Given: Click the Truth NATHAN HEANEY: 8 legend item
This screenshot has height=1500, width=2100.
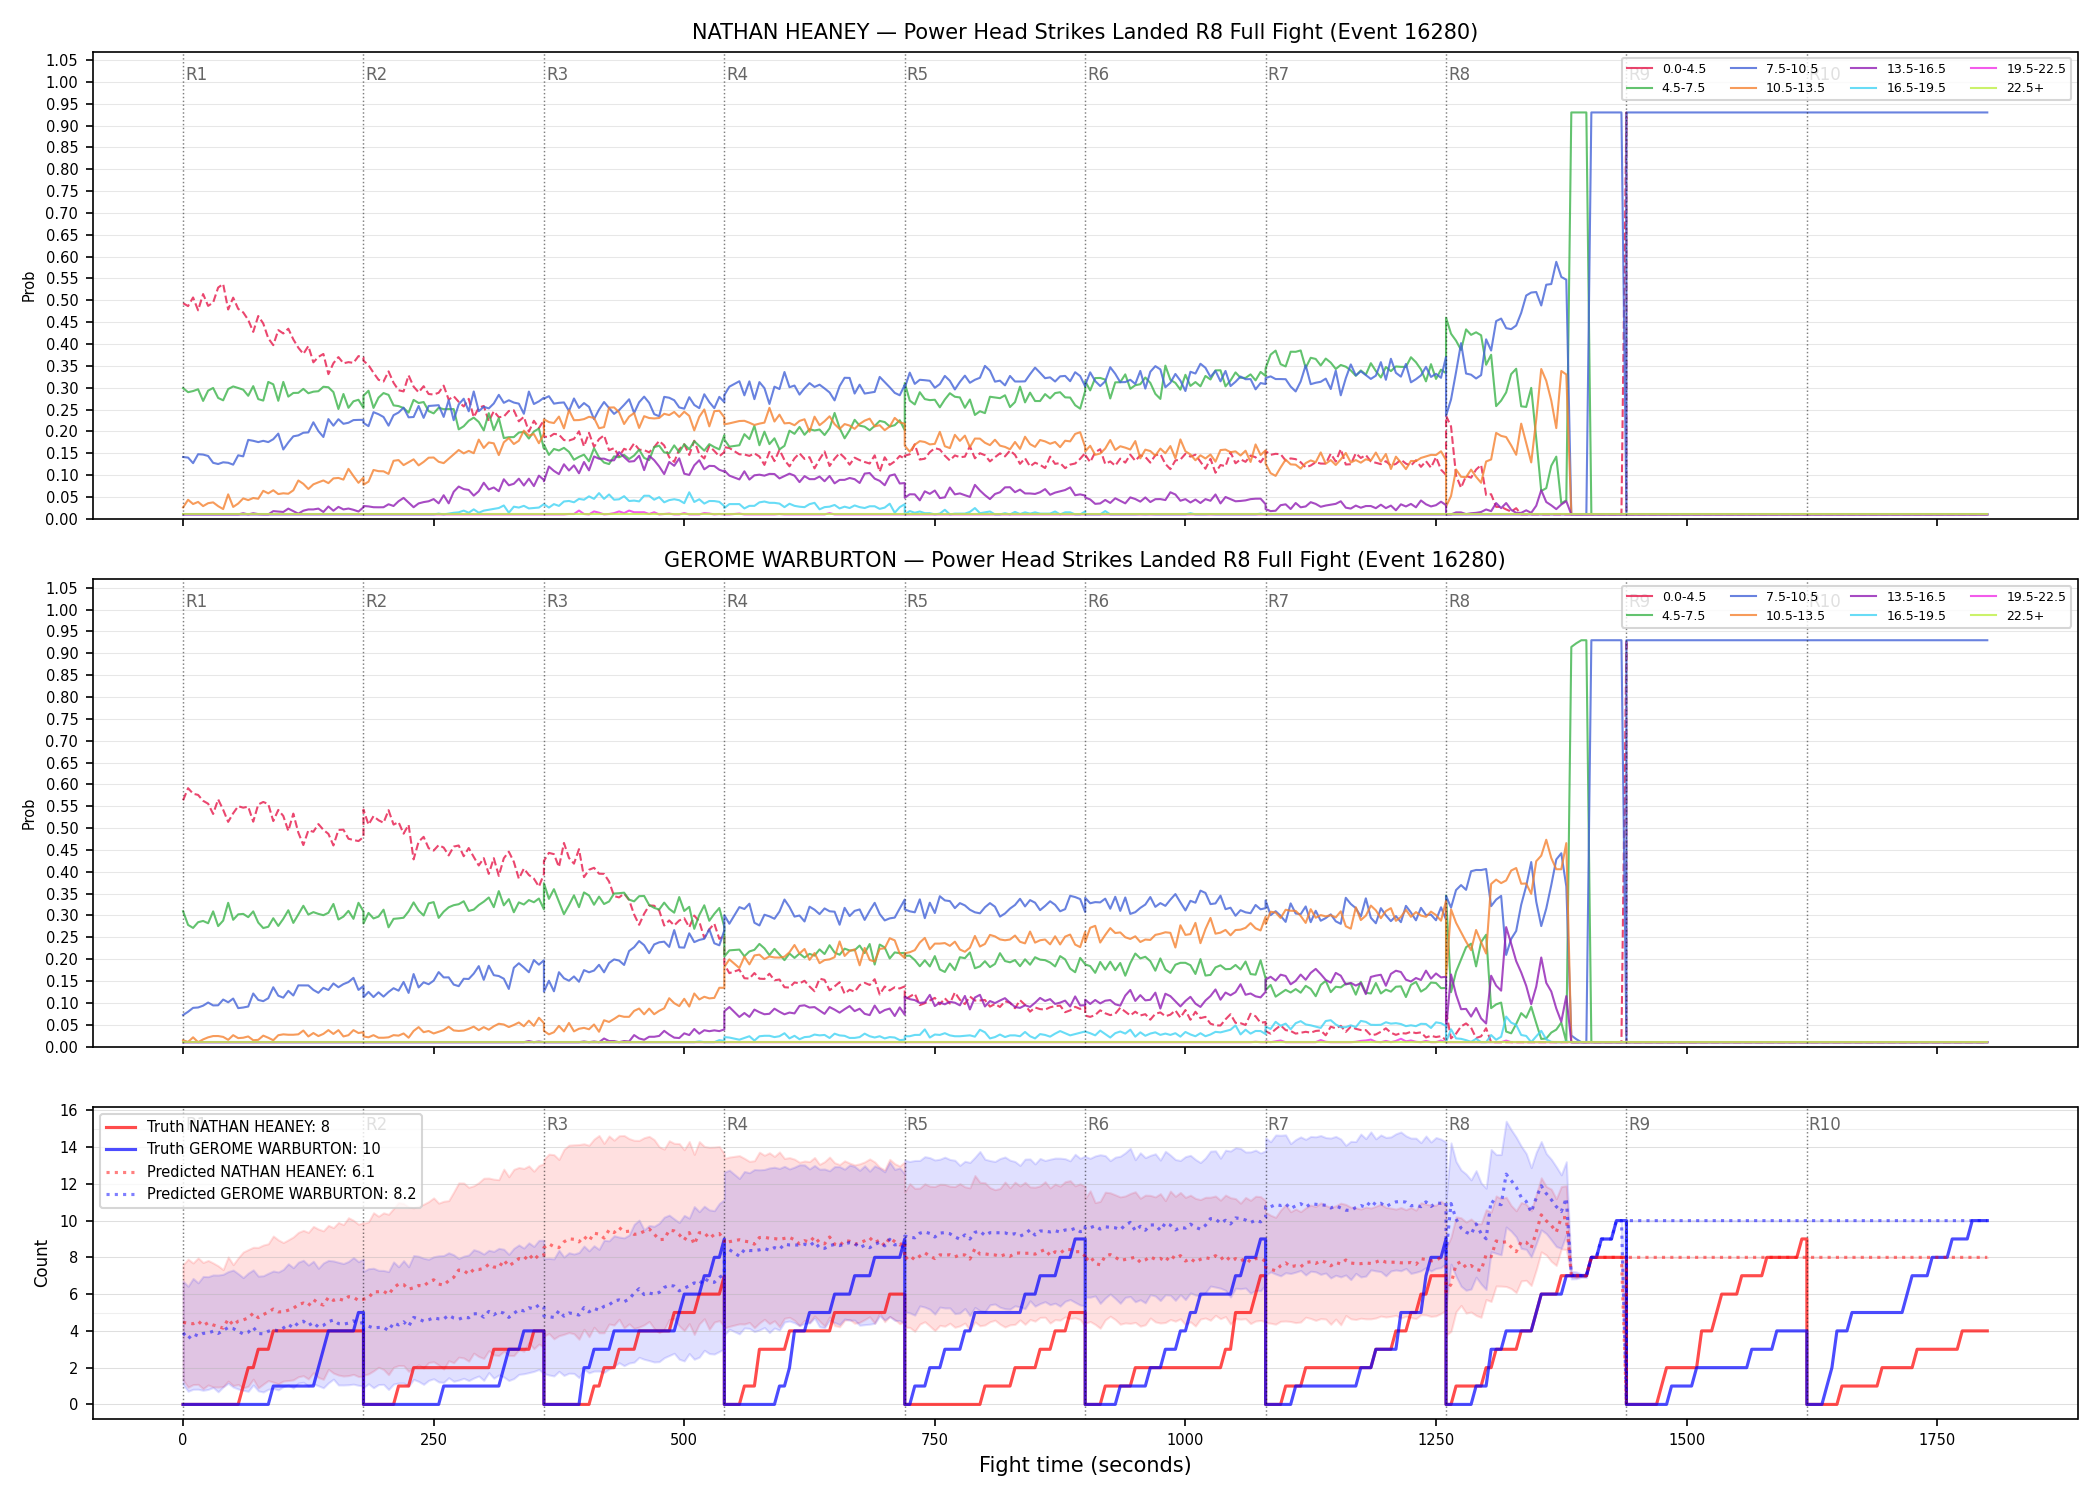Looking at the screenshot, I should coord(217,1127).
